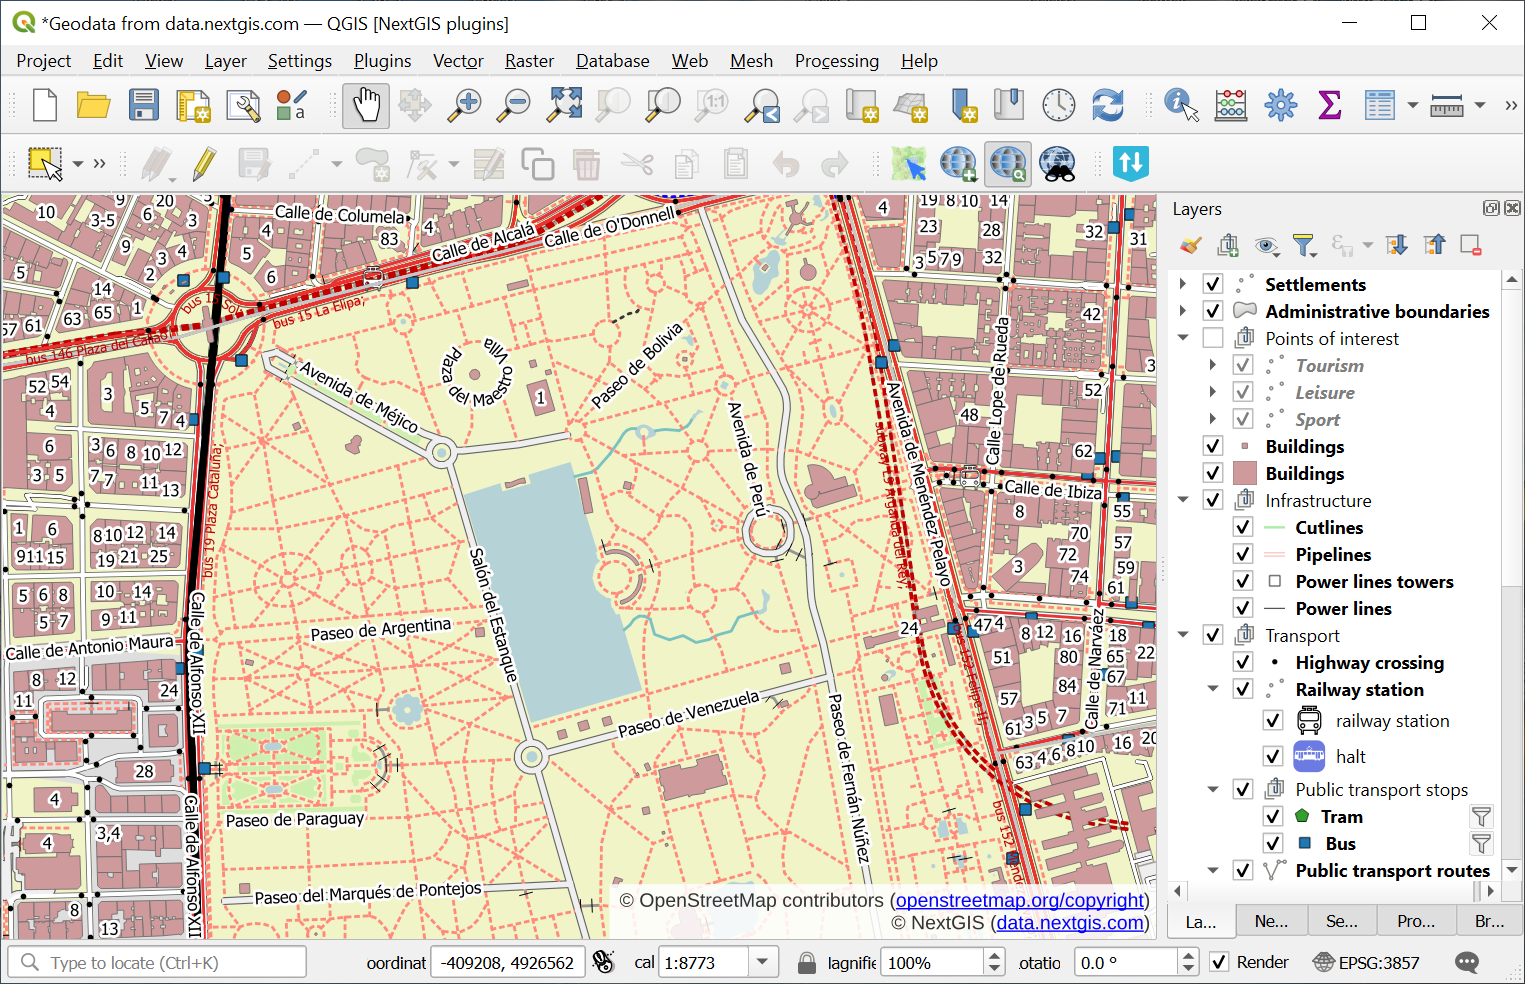
Task: Click the data.nextgis.com link
Action: point(1069,922)
